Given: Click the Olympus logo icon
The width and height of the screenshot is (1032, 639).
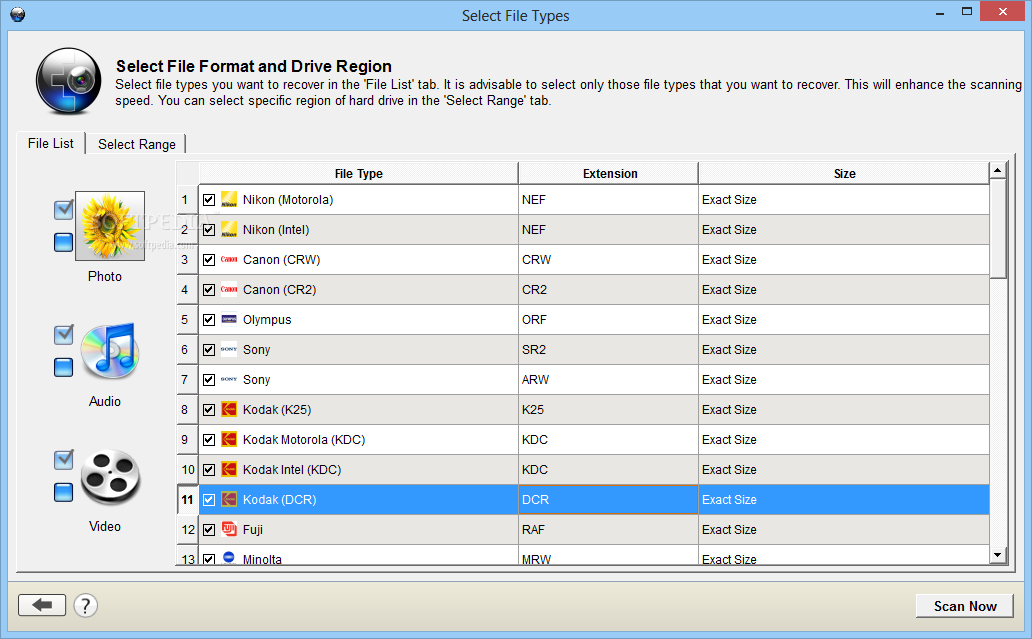Looking at the screenshot, I should (228, 319).
